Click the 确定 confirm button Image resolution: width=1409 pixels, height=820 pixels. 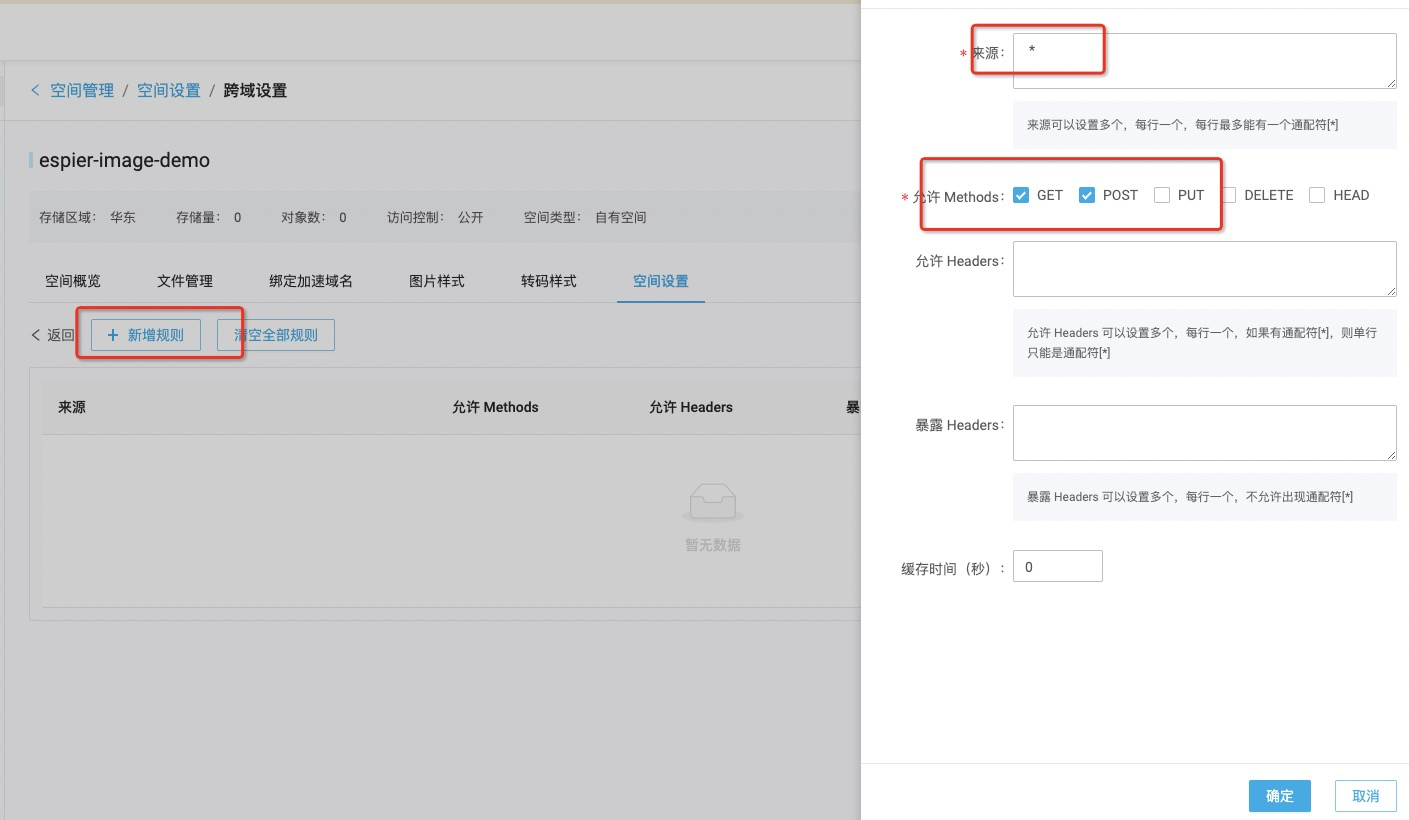click(1279, 796)
